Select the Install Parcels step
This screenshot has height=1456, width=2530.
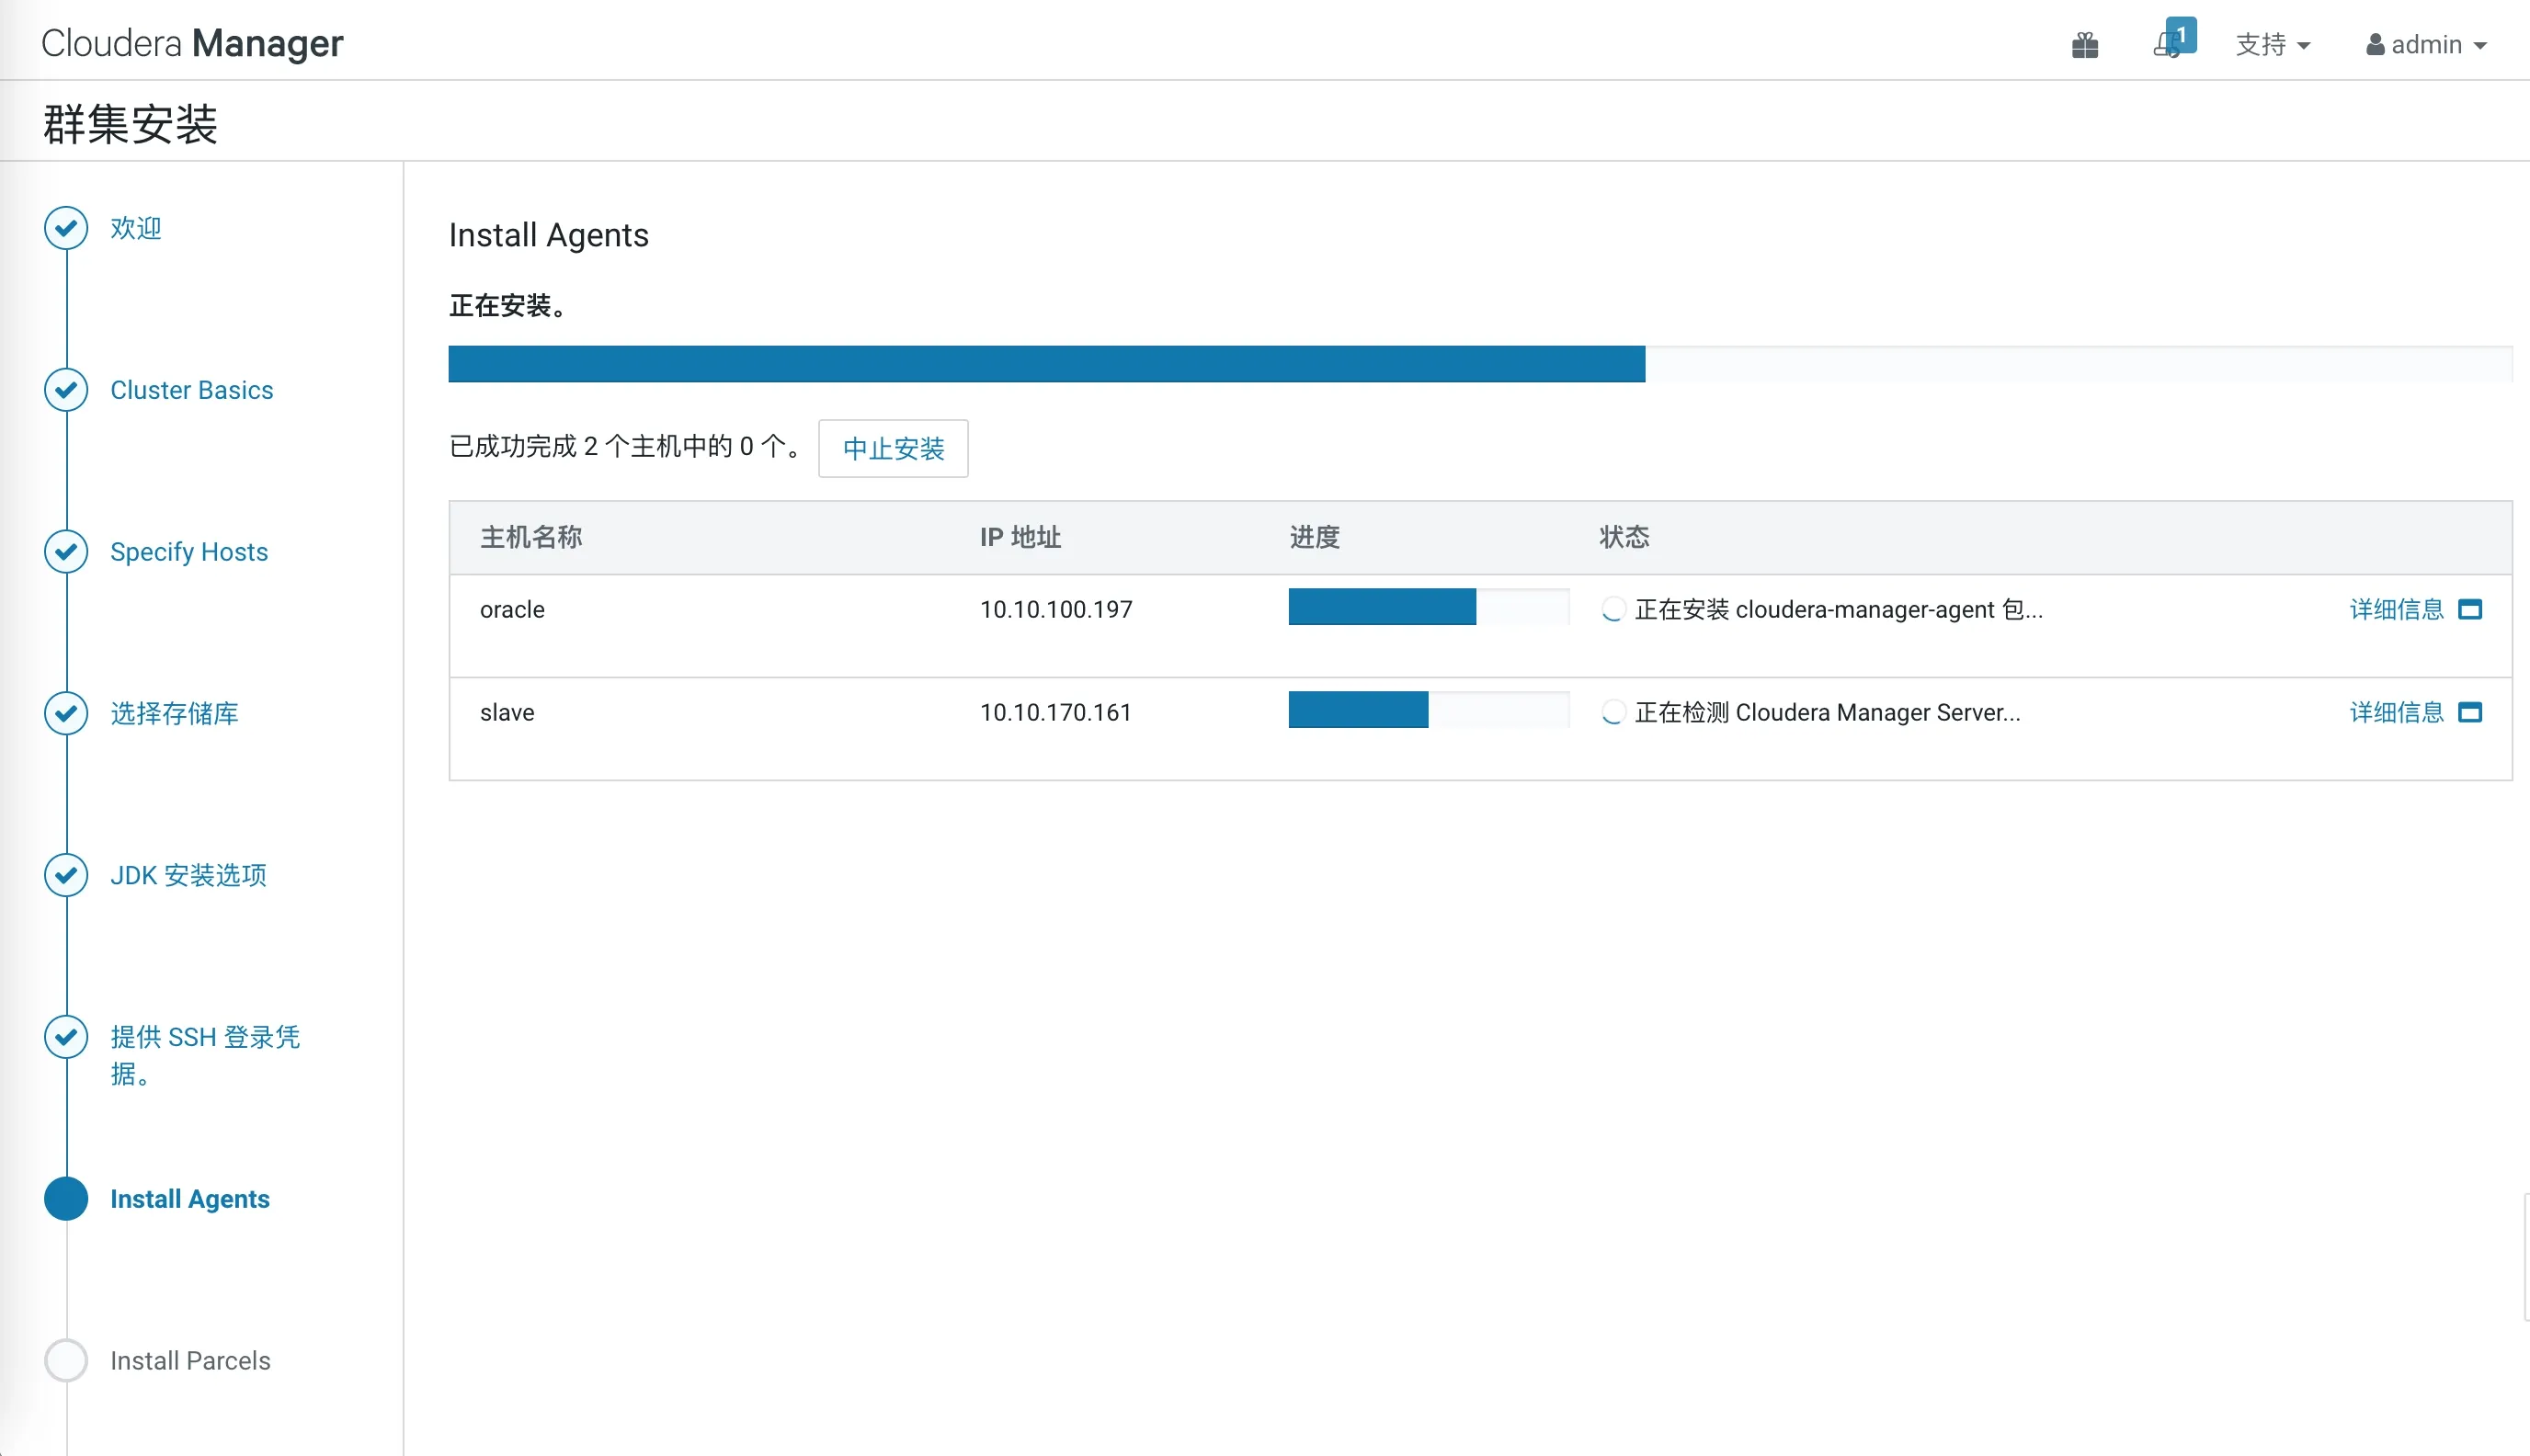pos(190,1360)
